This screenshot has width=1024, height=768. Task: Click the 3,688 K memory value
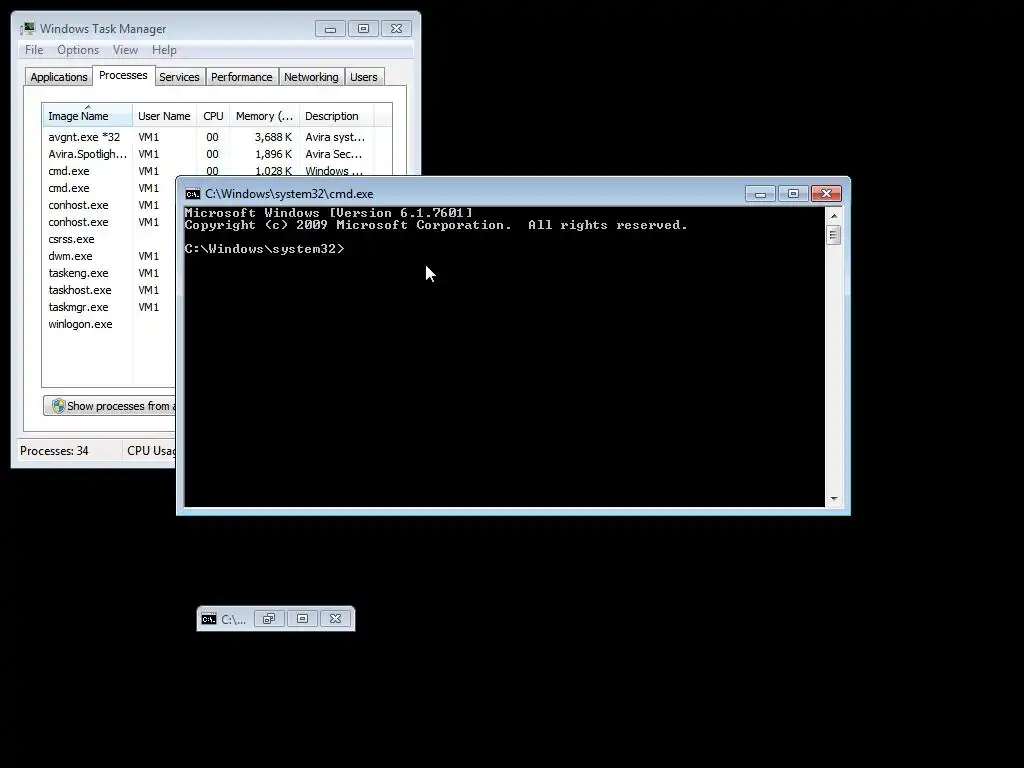pyautogui.click(x=273, y=137)
